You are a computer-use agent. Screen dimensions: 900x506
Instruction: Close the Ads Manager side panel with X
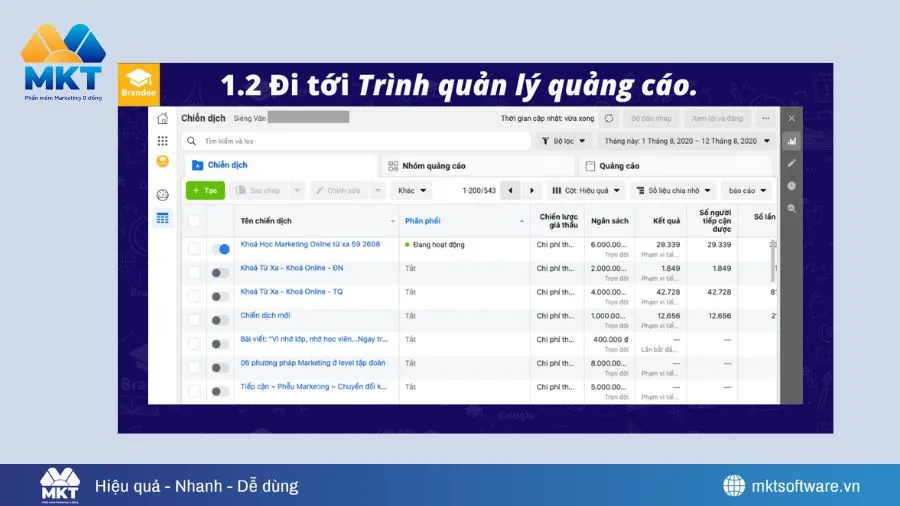(792, 118)
